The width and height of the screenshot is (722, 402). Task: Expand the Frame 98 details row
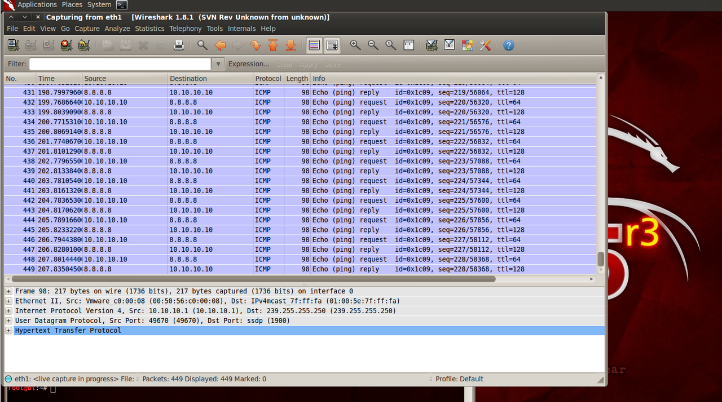point(8,291)
